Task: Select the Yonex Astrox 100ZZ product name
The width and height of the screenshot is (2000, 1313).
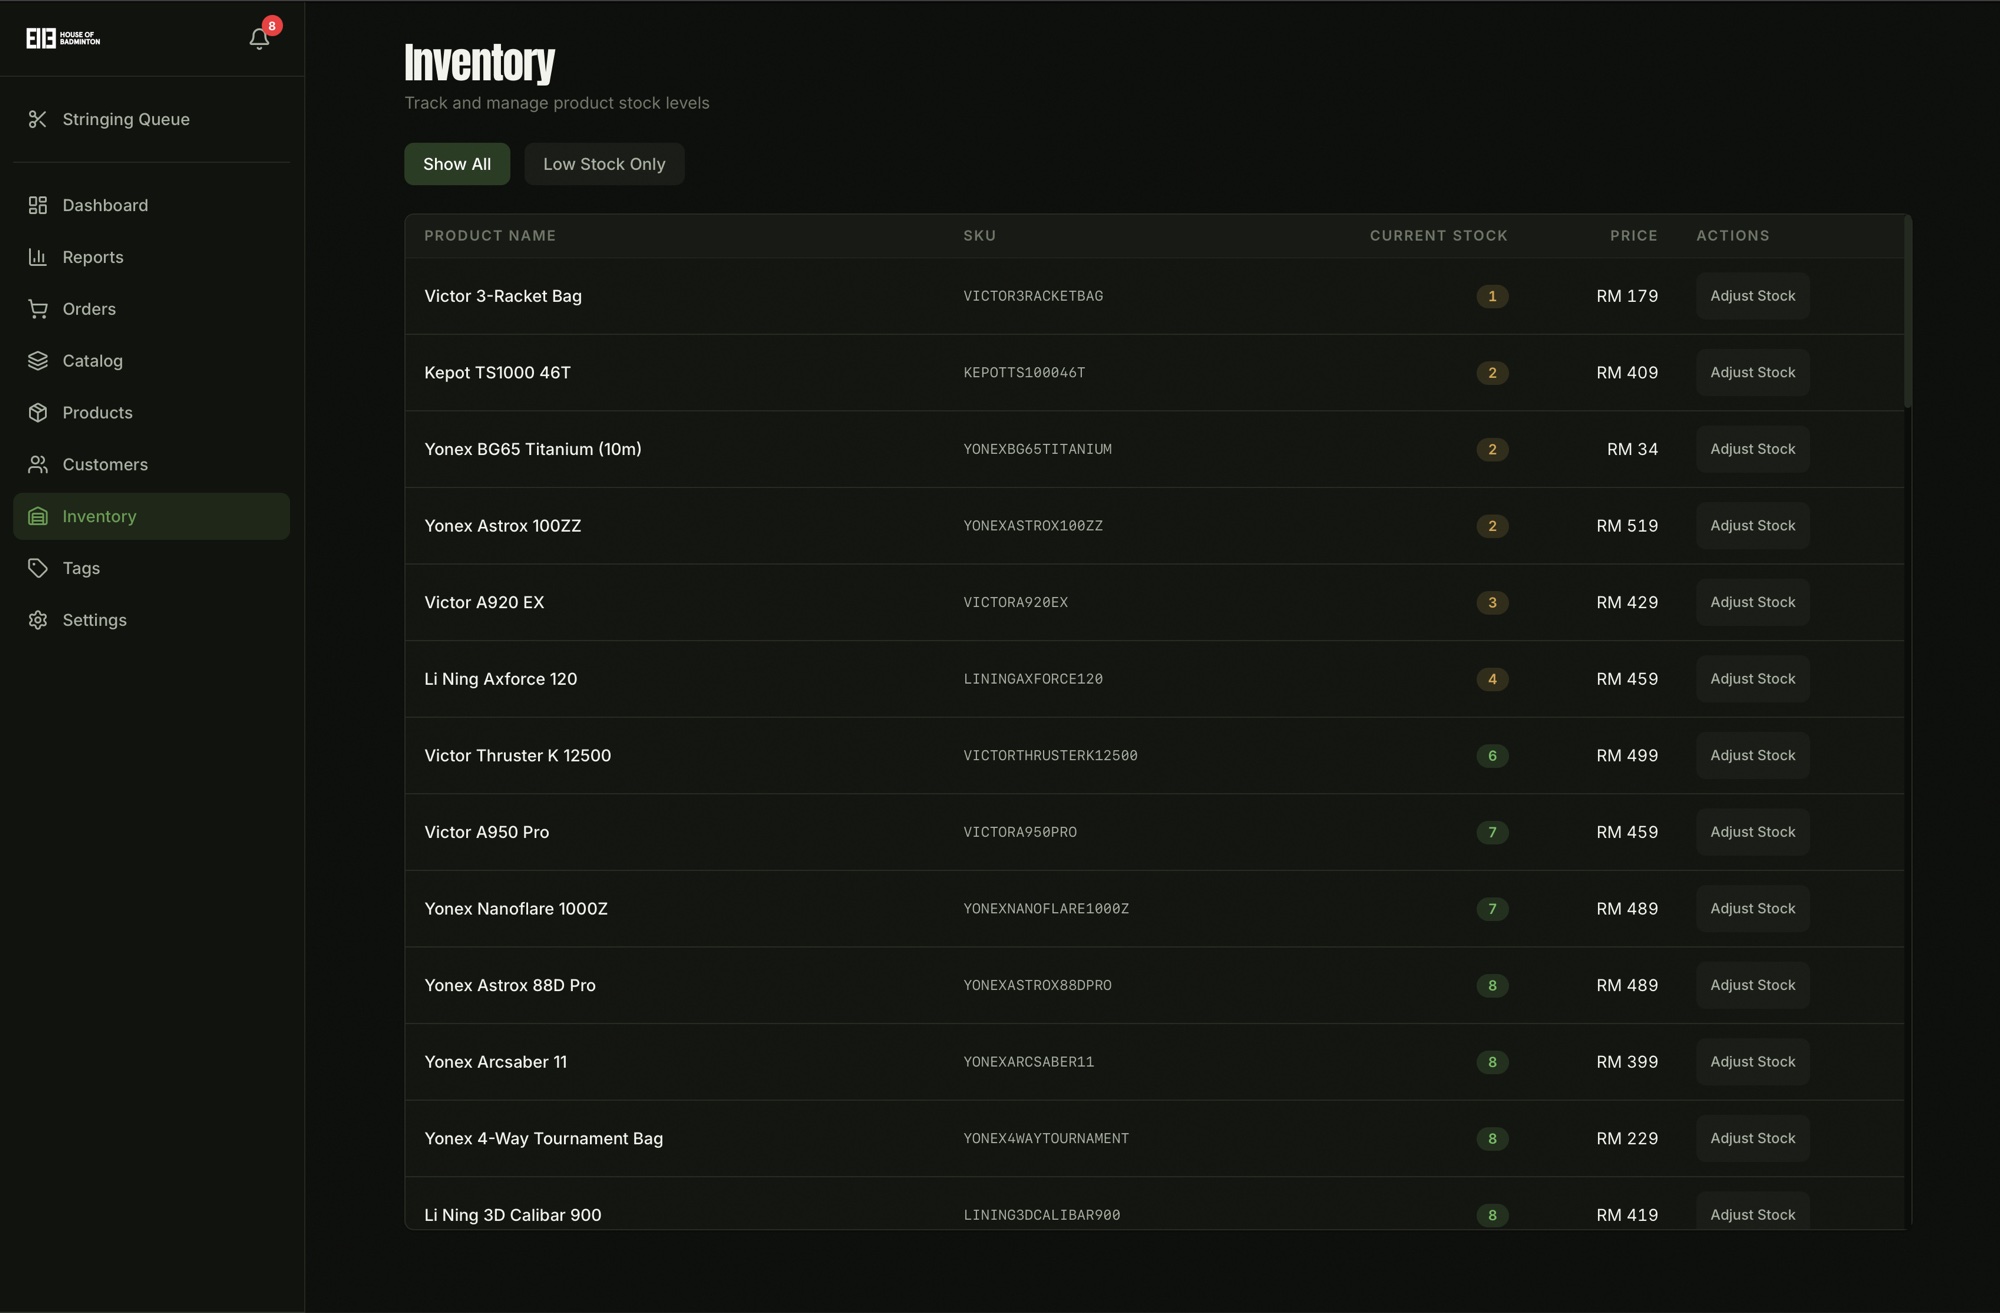Action: [502, 526]
